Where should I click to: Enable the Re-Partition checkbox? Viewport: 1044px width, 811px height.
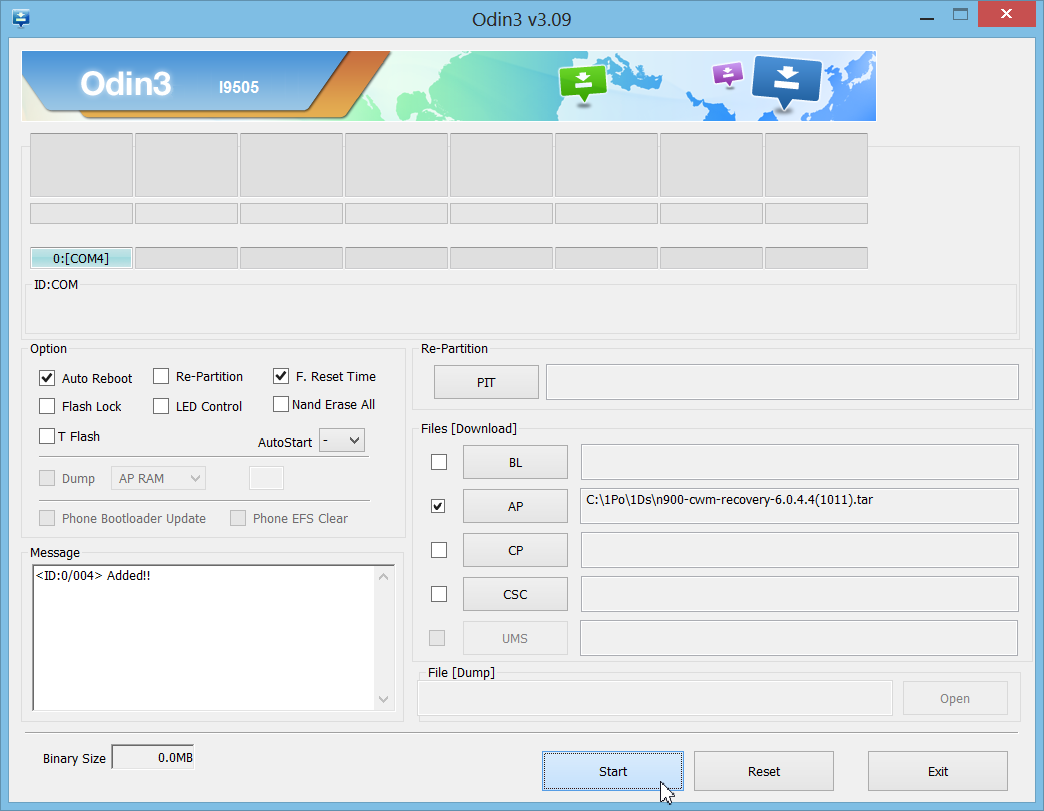[161, 376]
